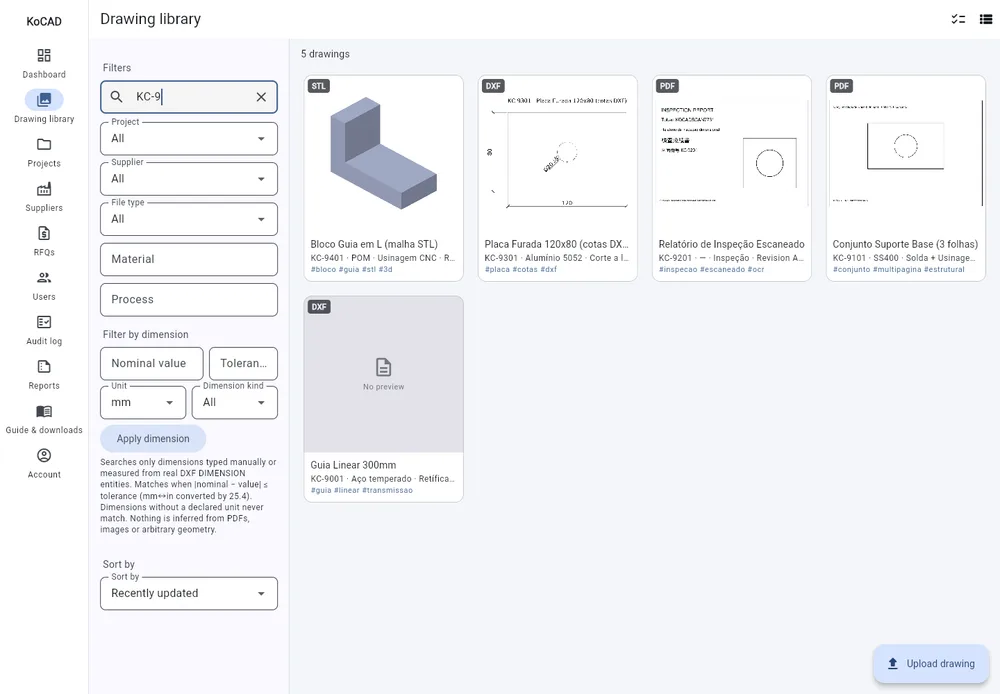This screenshot has width=1000, height=694.
Task: Open the RFQs document icon
Action: click(x=44, y=233)
